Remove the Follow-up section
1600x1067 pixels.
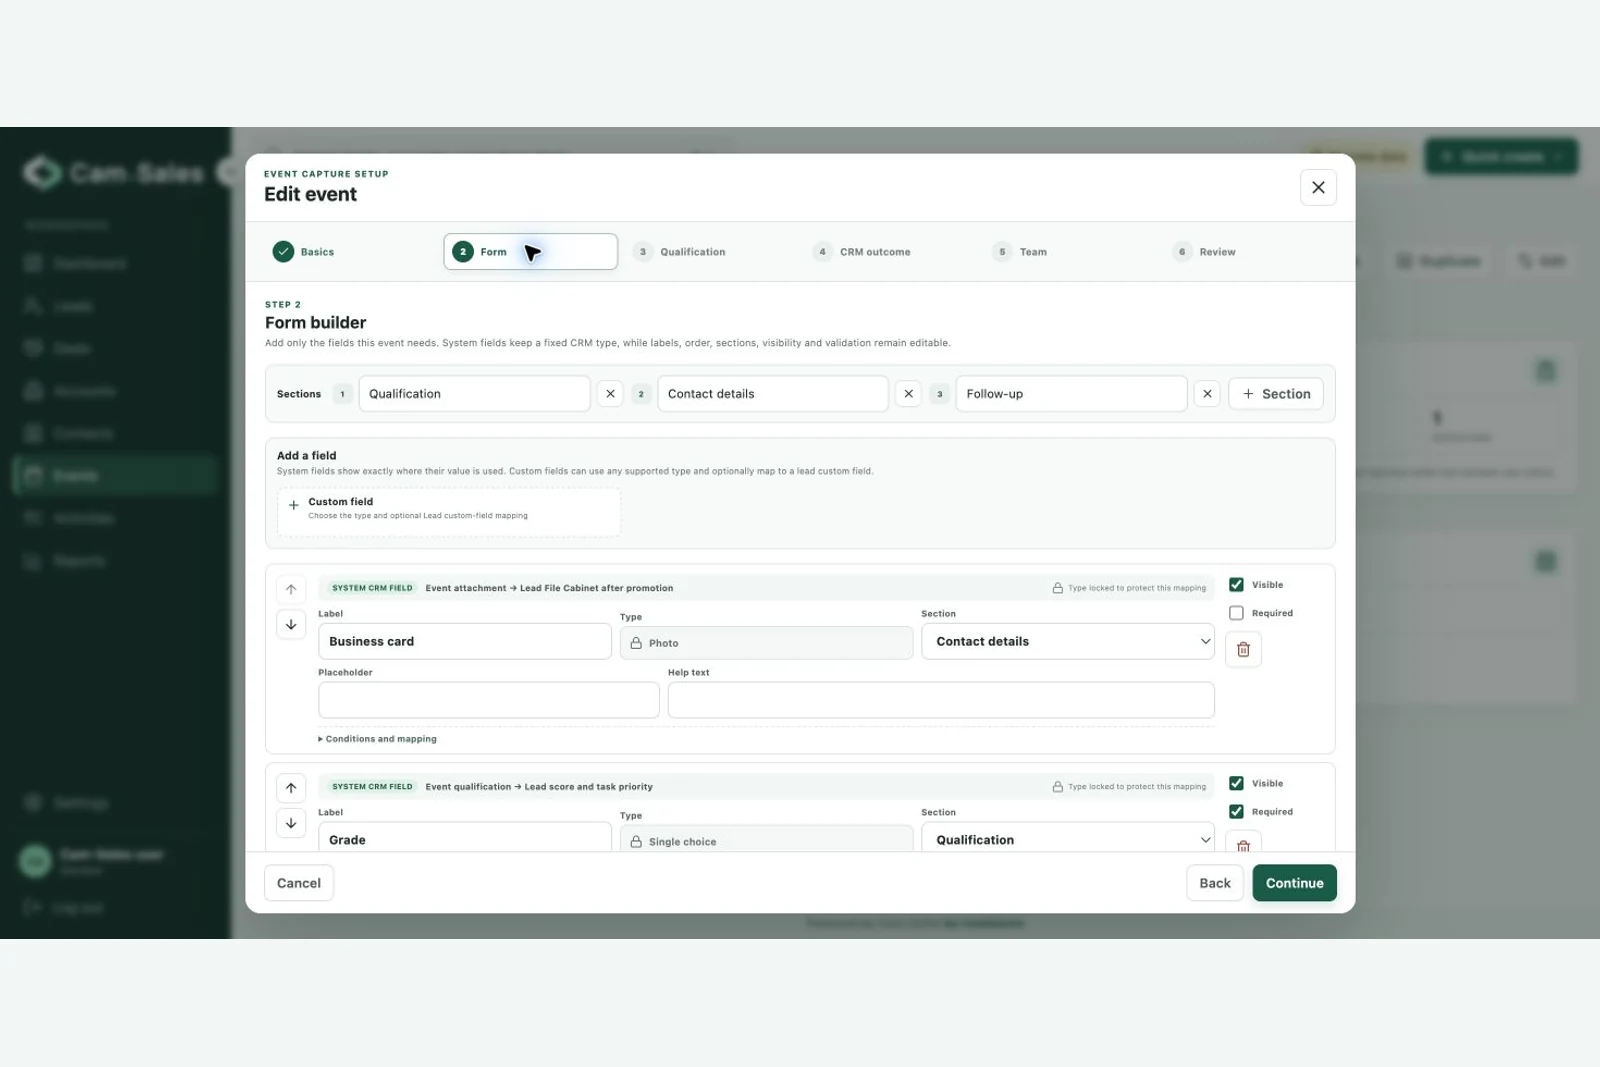[1207, 394]
